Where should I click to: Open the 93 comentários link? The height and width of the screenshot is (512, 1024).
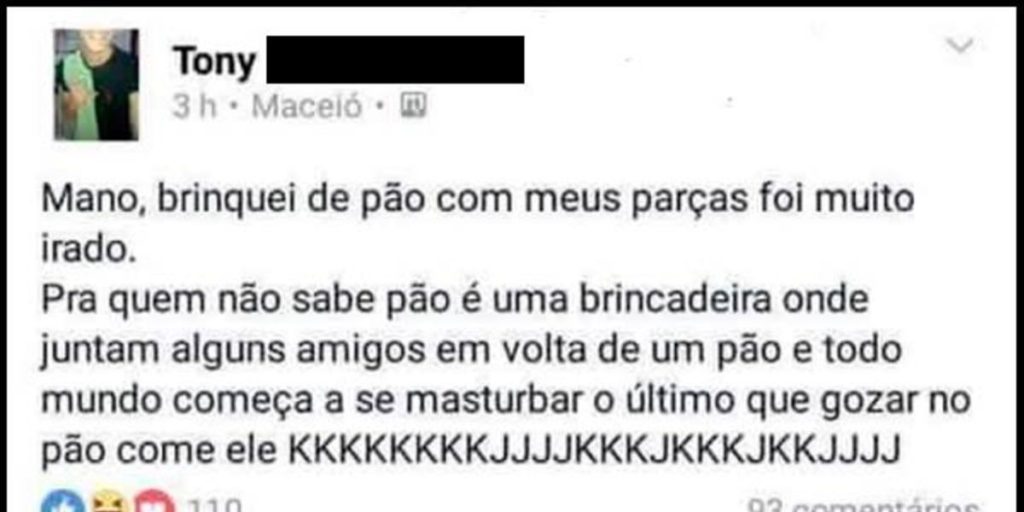(x=863, y=505)
